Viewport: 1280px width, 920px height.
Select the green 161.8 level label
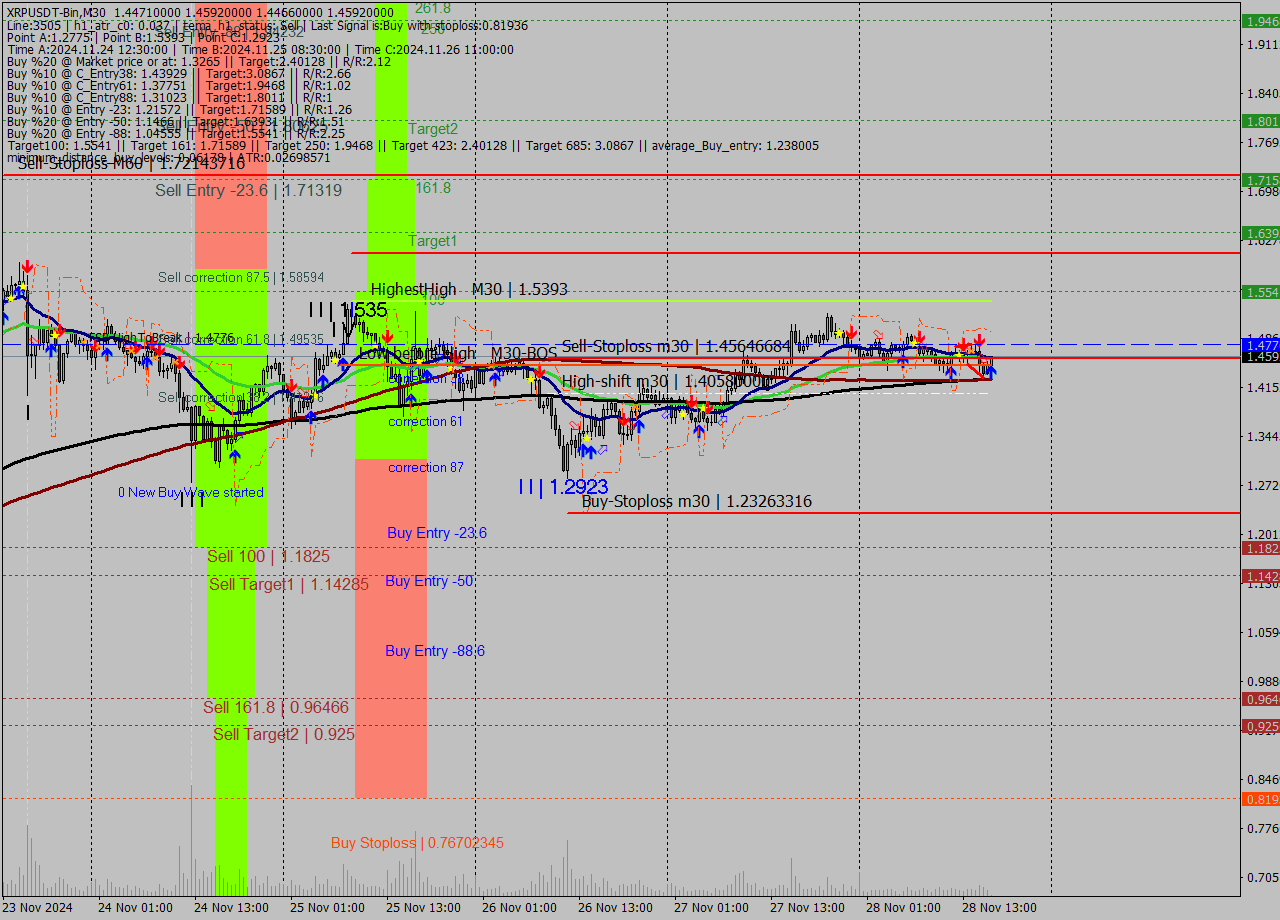(433, 188)
